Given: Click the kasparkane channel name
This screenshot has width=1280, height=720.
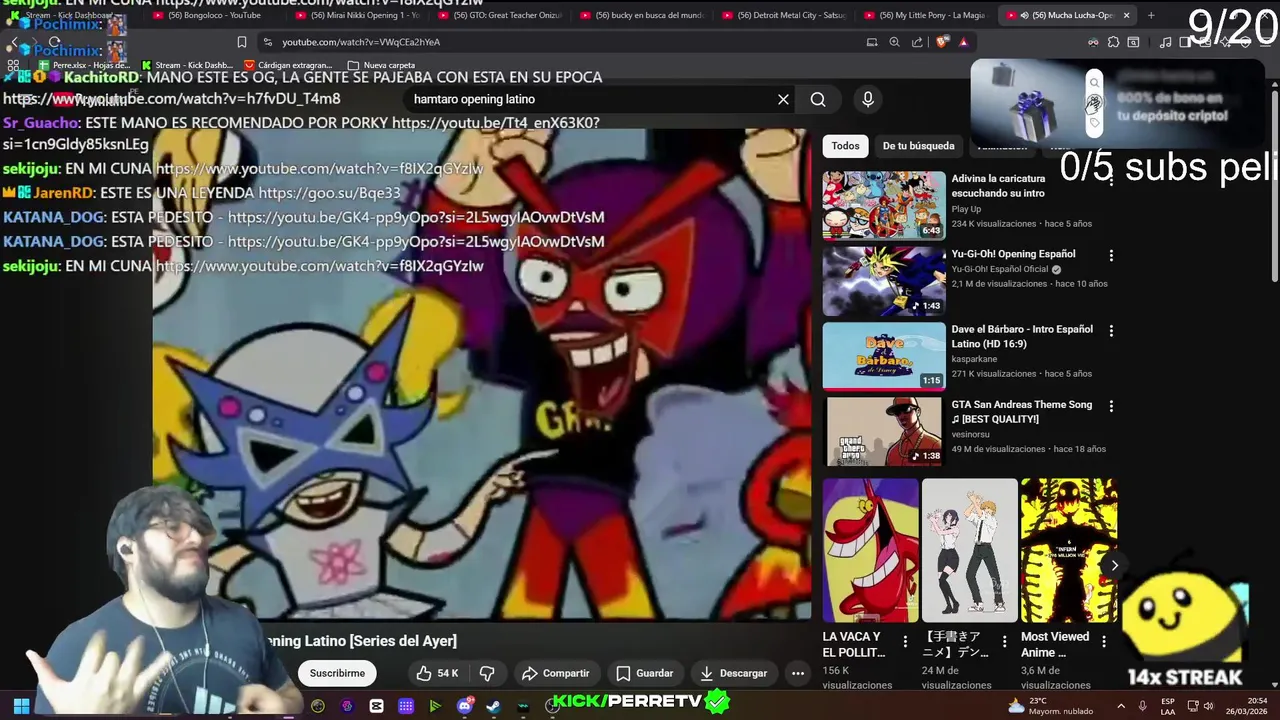Looking at the screenshot, I should tap(974, 359).
